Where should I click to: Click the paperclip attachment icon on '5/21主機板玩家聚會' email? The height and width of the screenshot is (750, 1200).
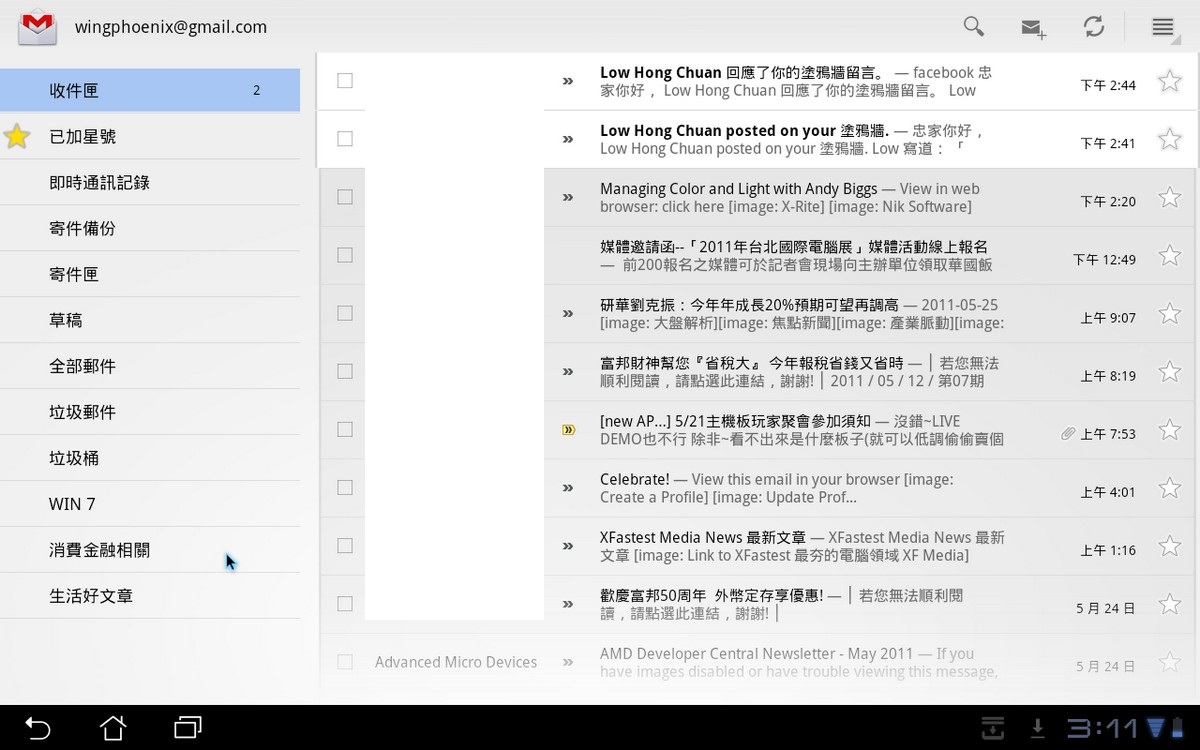click(x=1068, y=434)
